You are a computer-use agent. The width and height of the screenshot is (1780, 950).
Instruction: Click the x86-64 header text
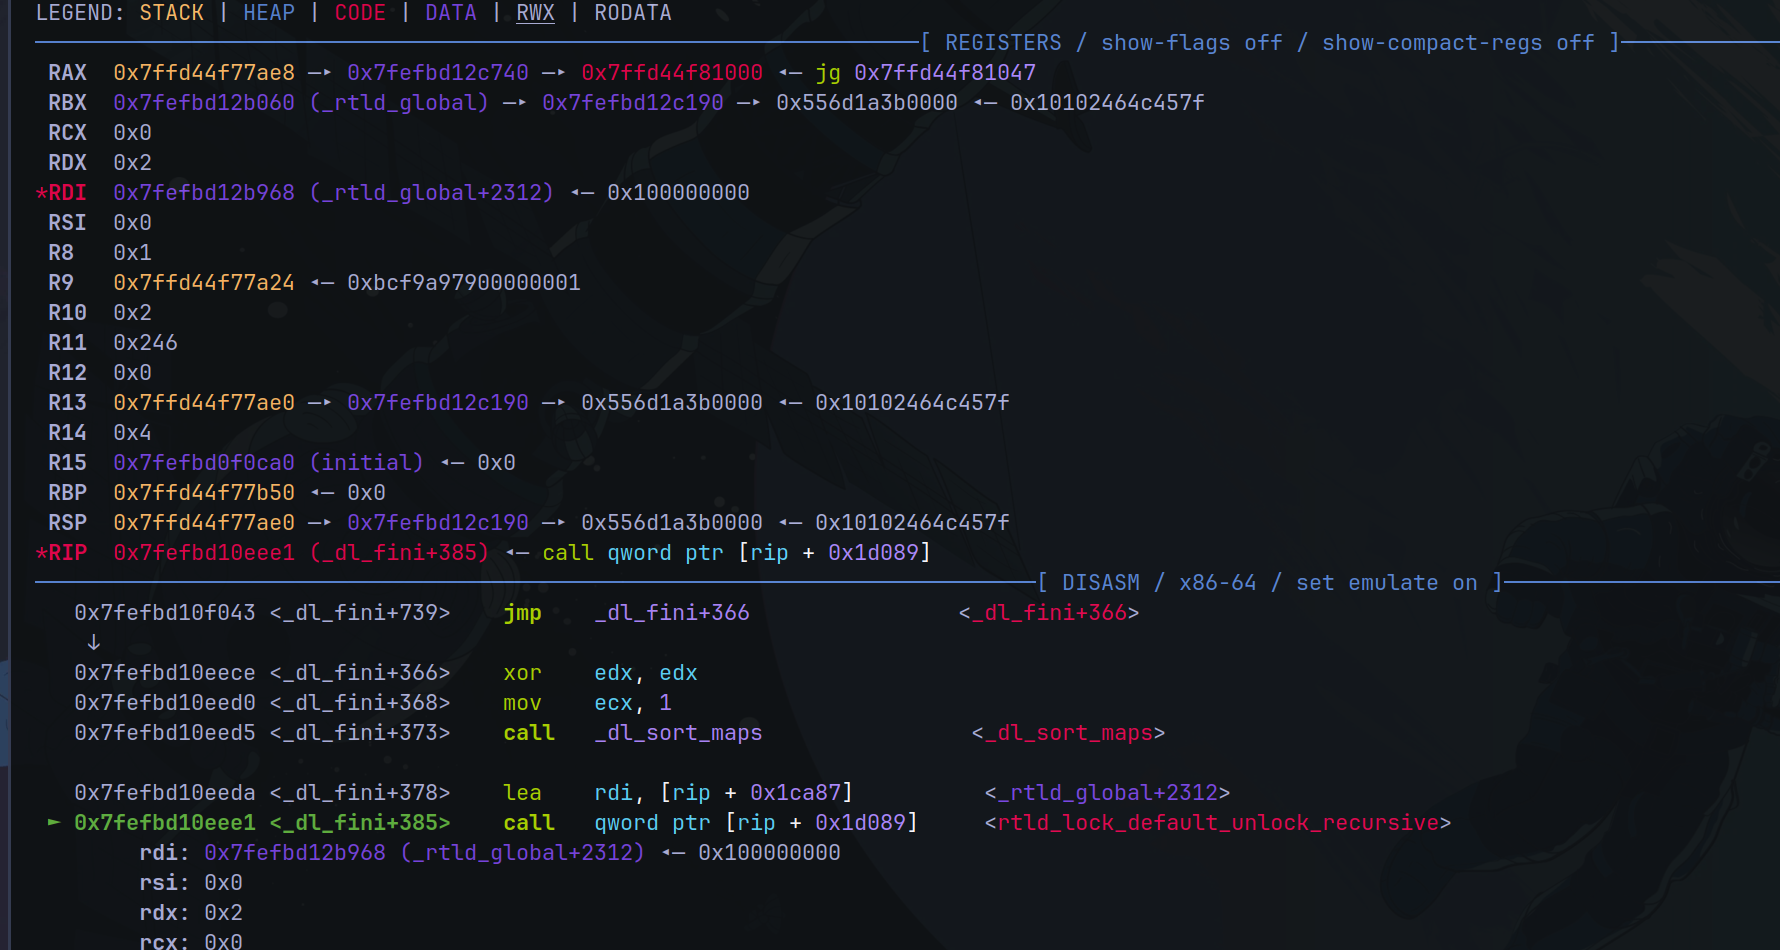click(x=1218, y=583)
